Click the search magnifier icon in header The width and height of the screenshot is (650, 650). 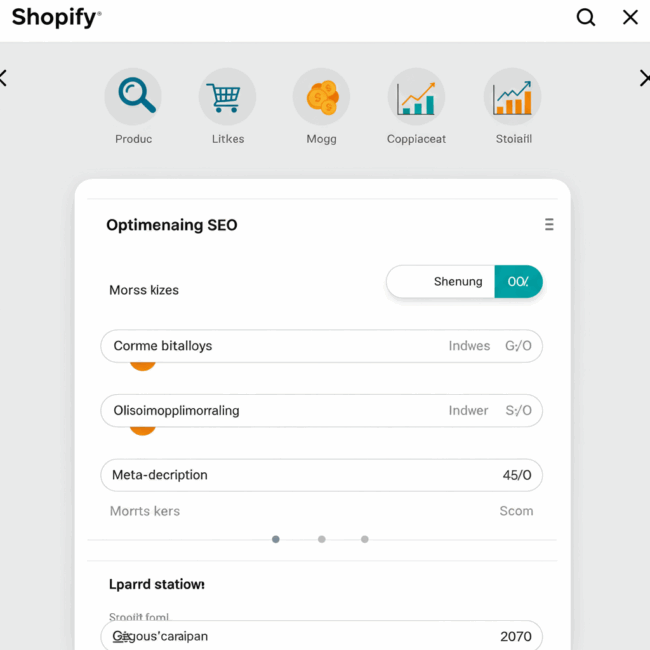click(586, 17)
